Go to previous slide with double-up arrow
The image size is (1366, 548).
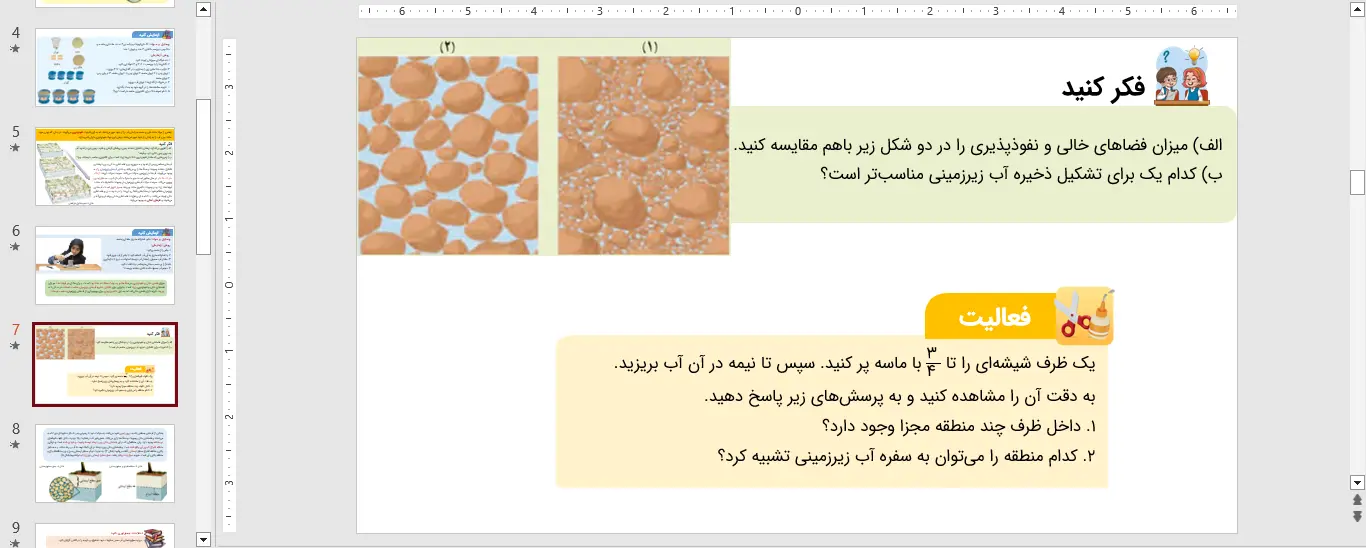click(x=1357, y=499)
